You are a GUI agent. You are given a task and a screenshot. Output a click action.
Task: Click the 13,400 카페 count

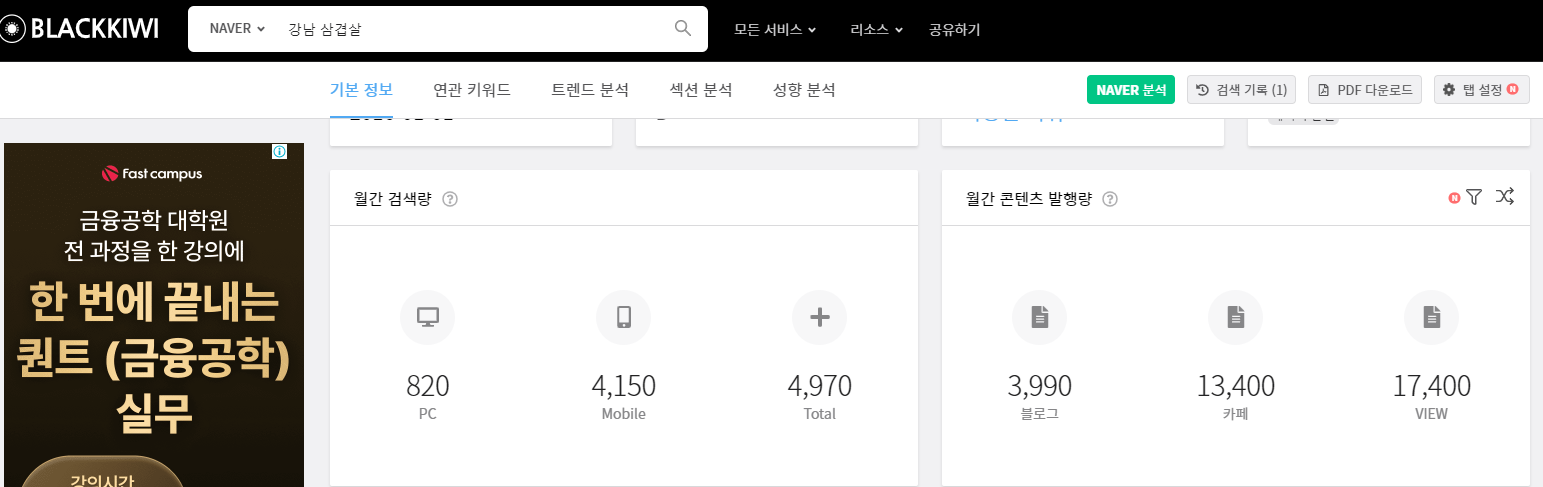(1236, 386)
